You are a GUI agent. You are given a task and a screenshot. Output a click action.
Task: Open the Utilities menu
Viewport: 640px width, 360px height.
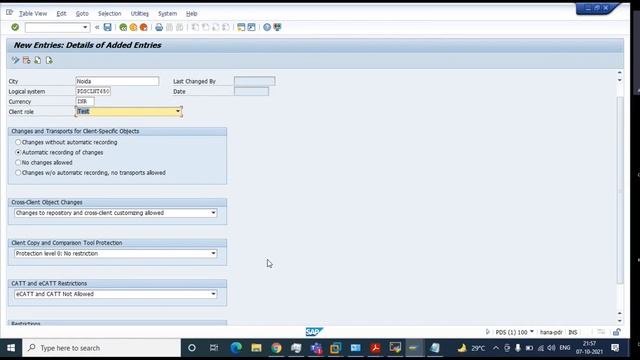140,13
